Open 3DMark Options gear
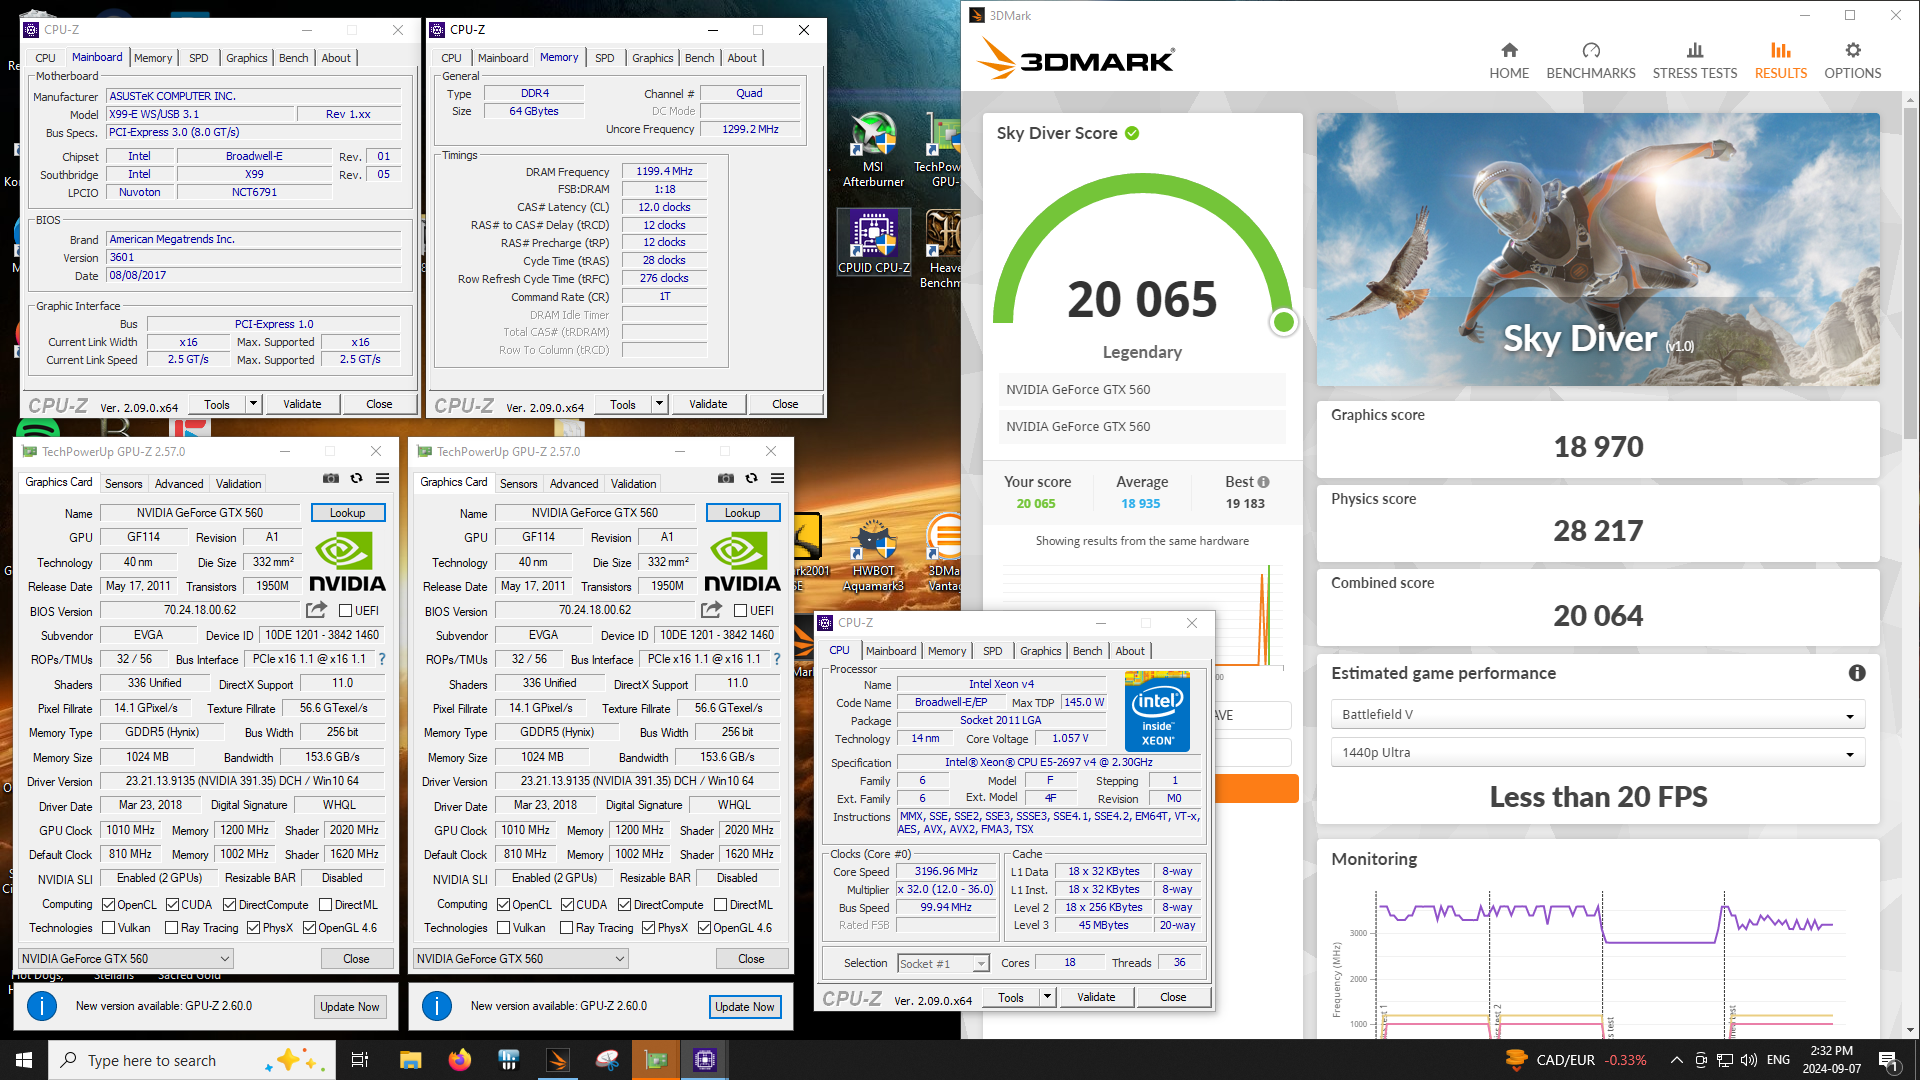This screenshot has height=1080, width=1920. pyautogui.click(x=1853, y=60)
